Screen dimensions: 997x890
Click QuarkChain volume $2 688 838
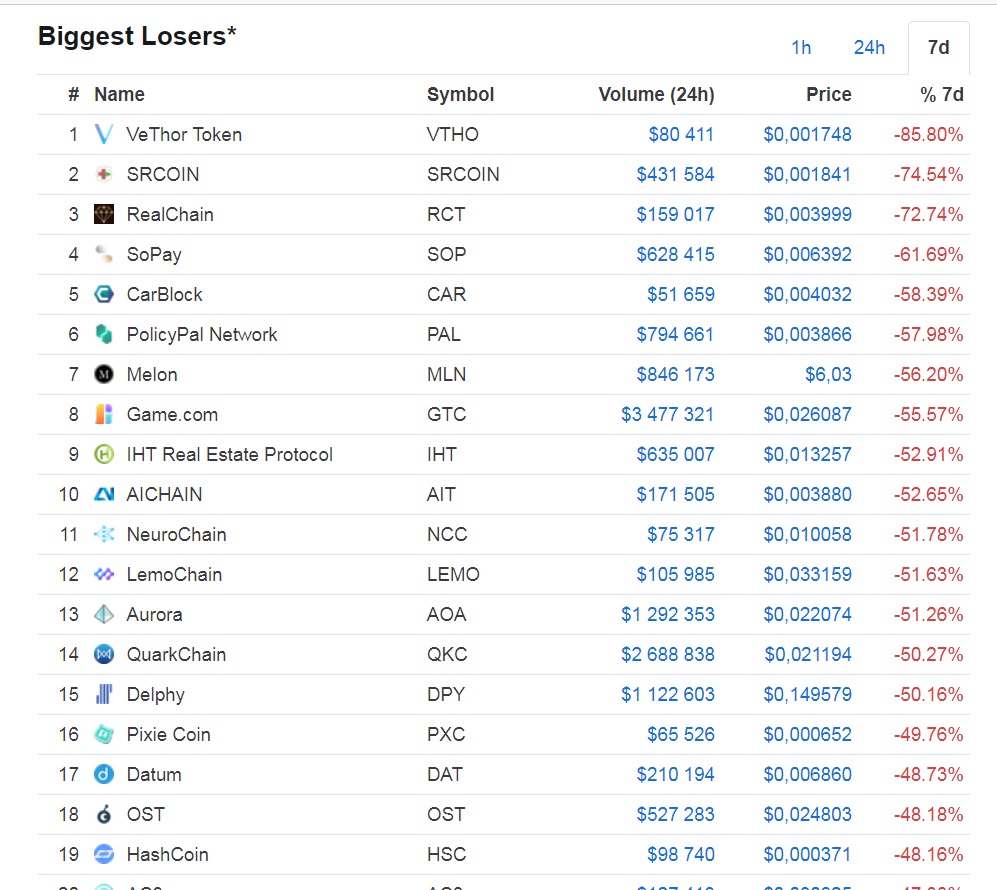pyautogui.click(x=668, y=654)
